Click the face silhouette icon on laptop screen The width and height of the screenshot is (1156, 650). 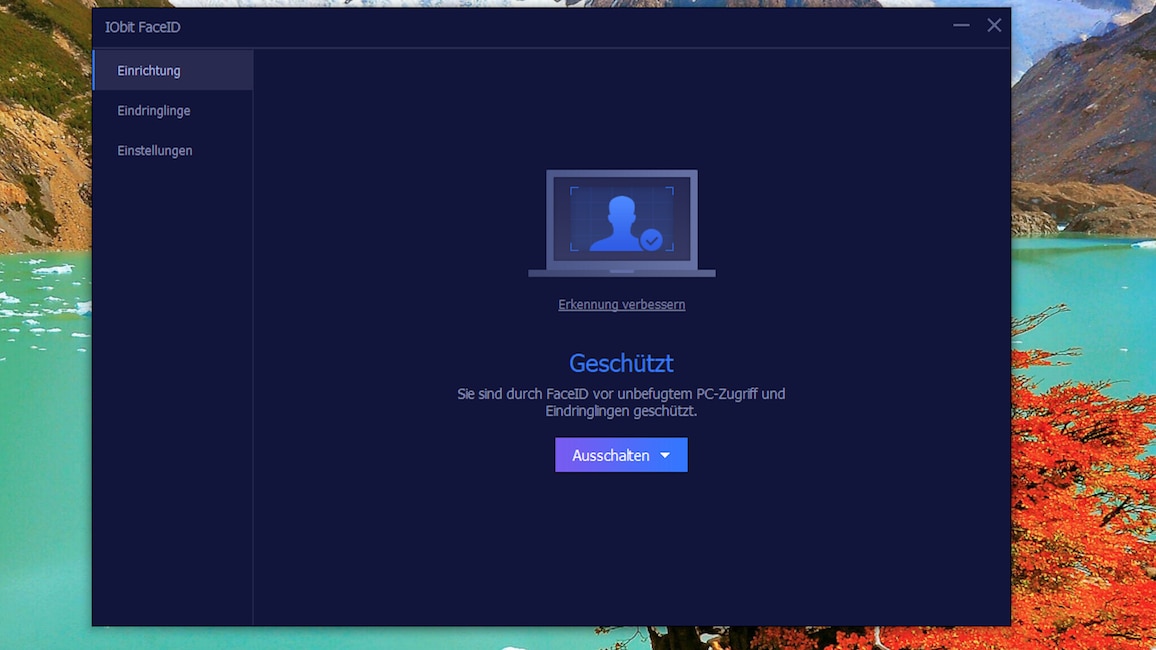tap(618, 223)
